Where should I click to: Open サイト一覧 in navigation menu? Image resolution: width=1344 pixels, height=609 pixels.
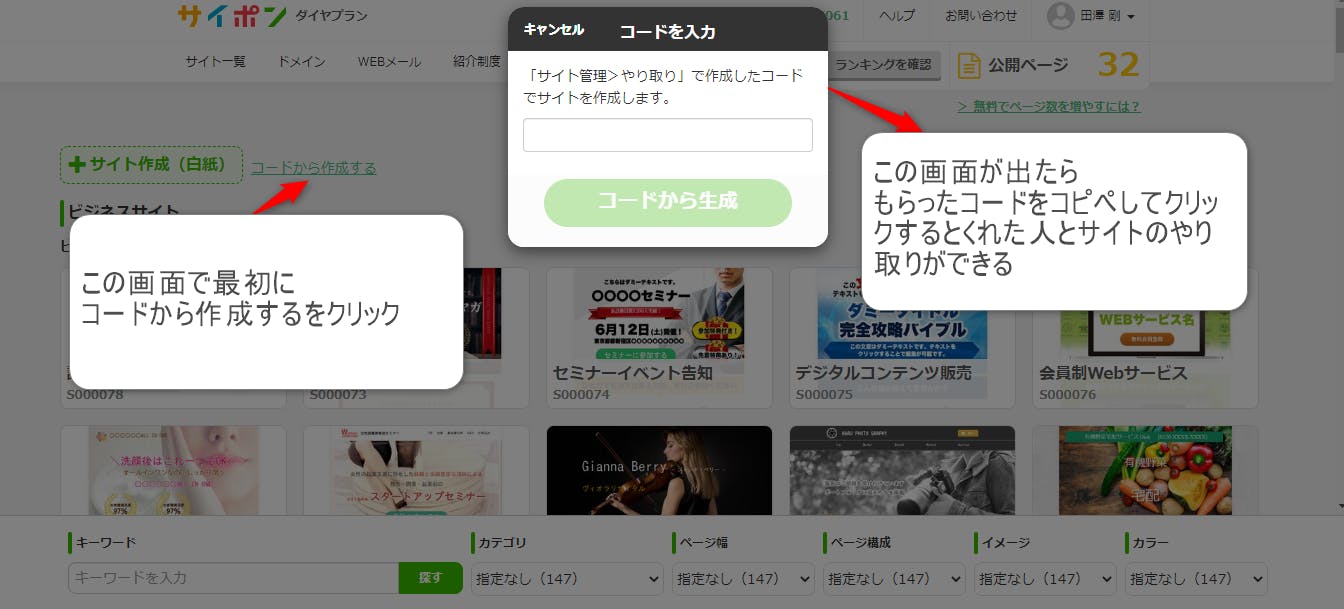(x=215, y=62)
